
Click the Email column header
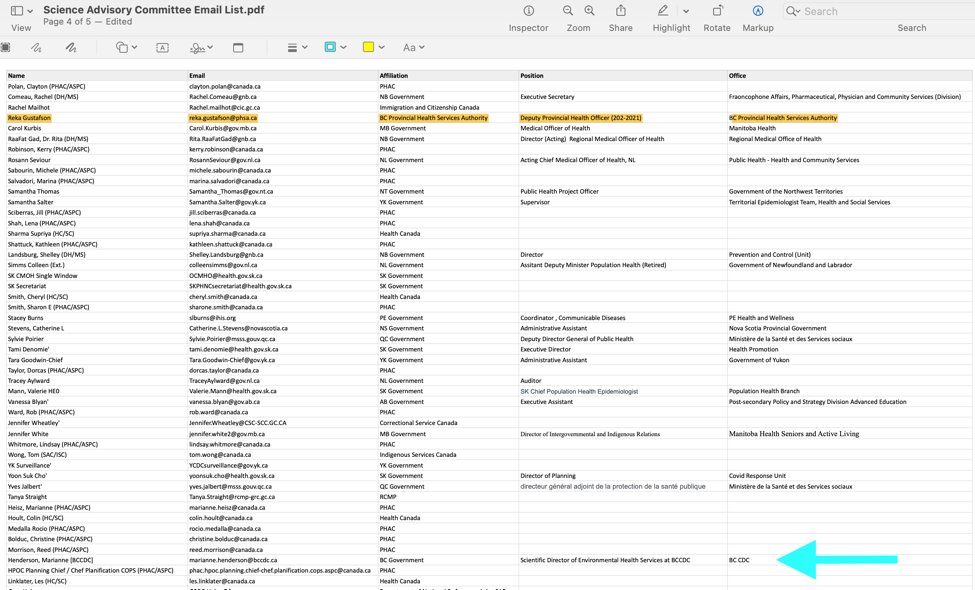coord(197,76)
